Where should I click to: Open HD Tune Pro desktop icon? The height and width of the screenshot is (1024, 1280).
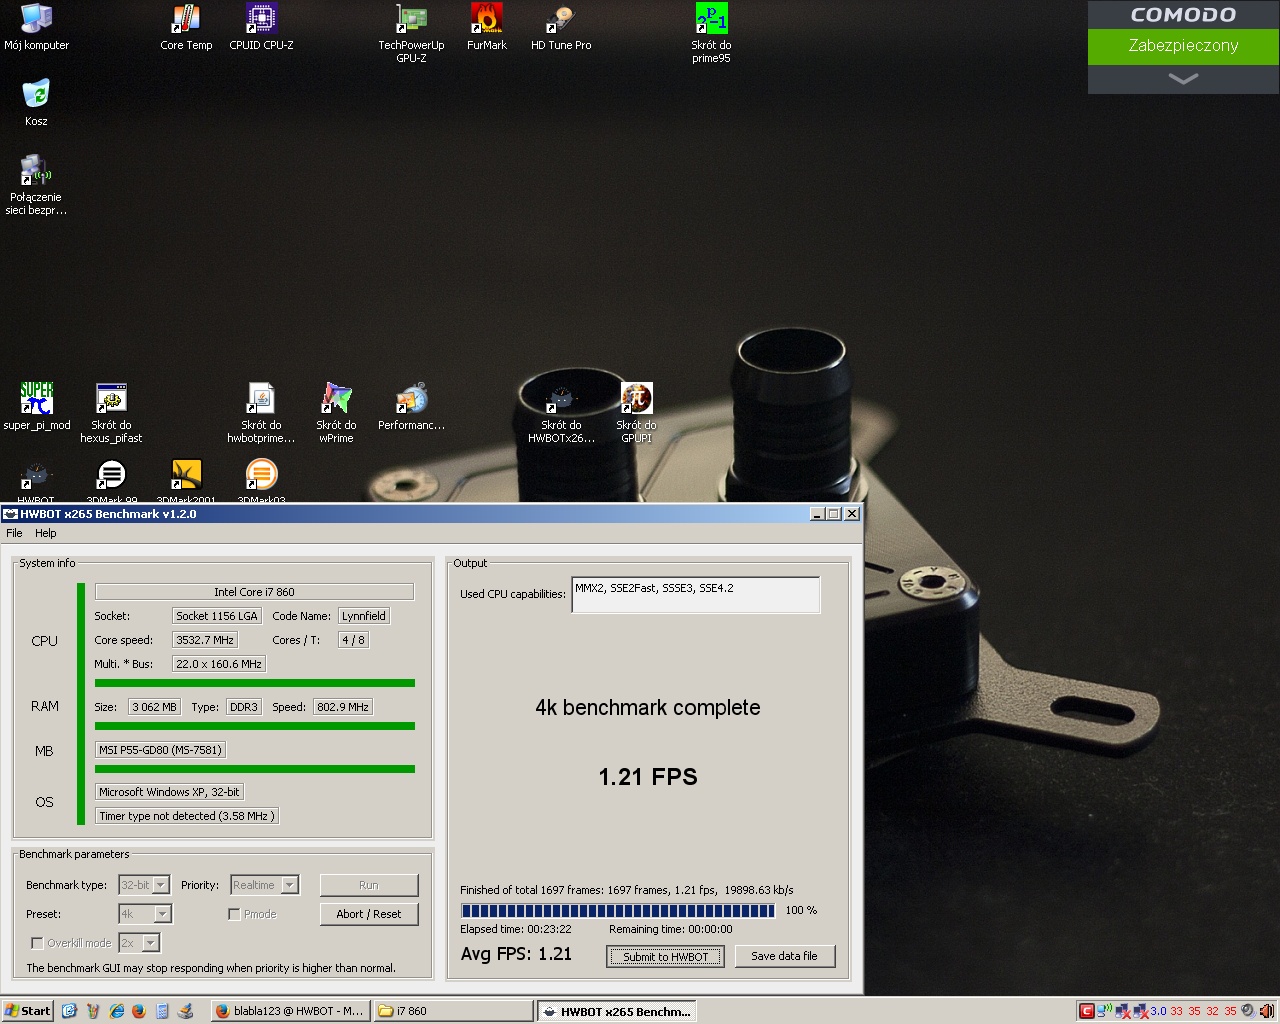pos(561,27)
